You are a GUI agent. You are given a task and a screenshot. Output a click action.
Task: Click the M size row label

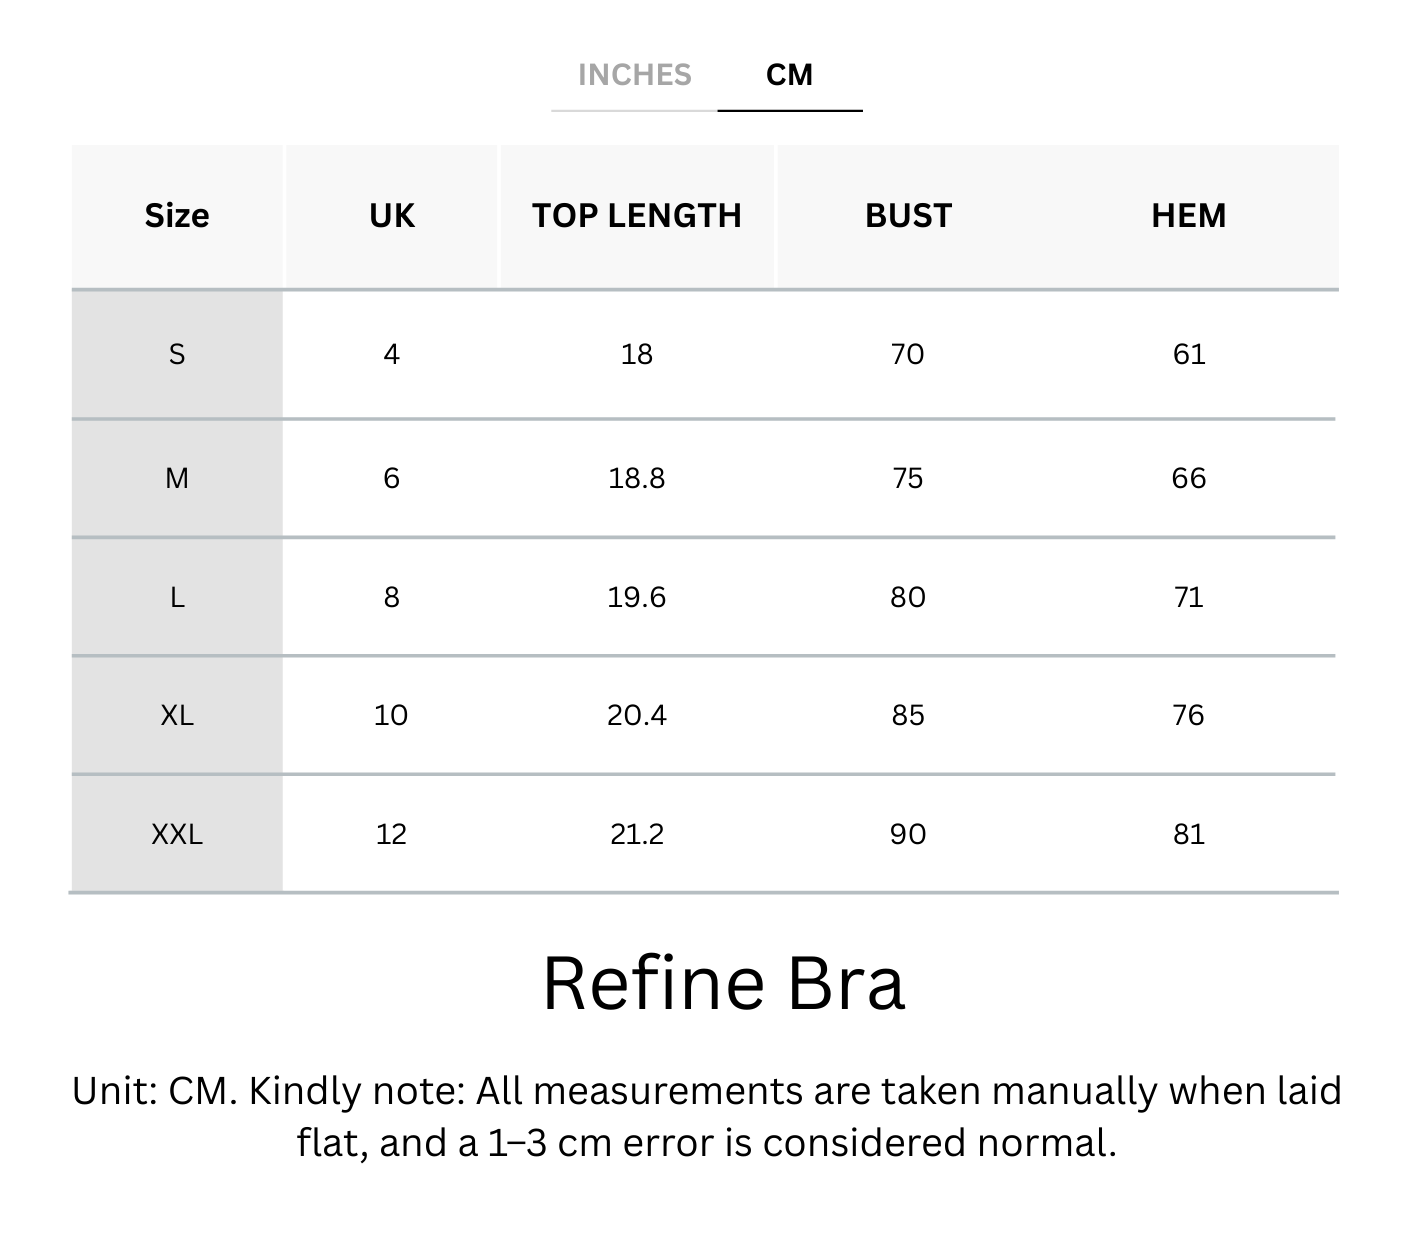tap(177, 478)
